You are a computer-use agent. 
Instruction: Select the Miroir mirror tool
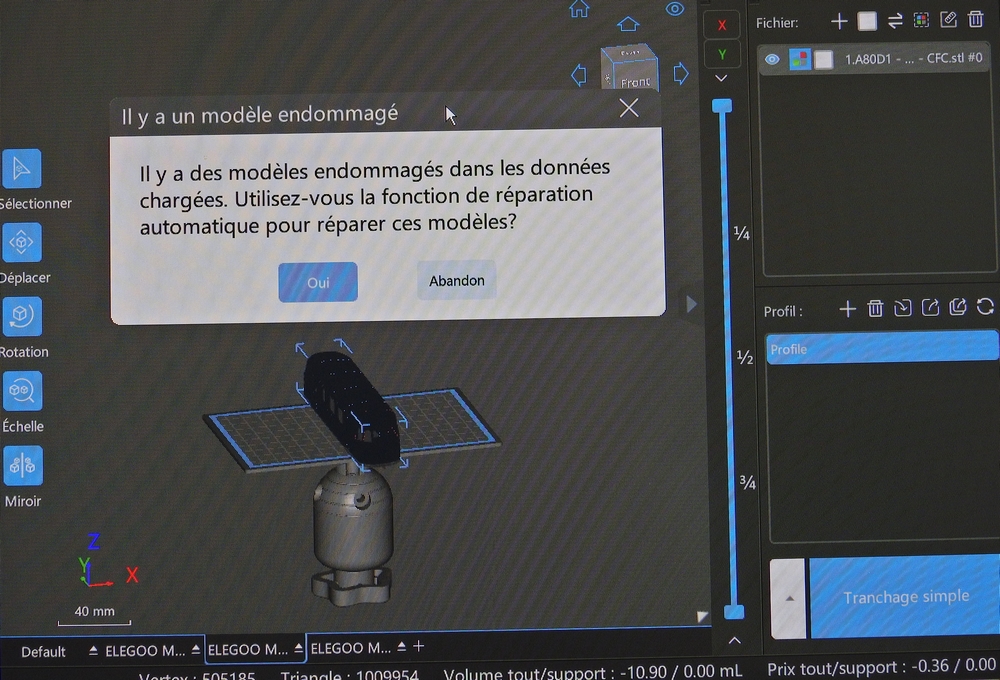[23, 465]
